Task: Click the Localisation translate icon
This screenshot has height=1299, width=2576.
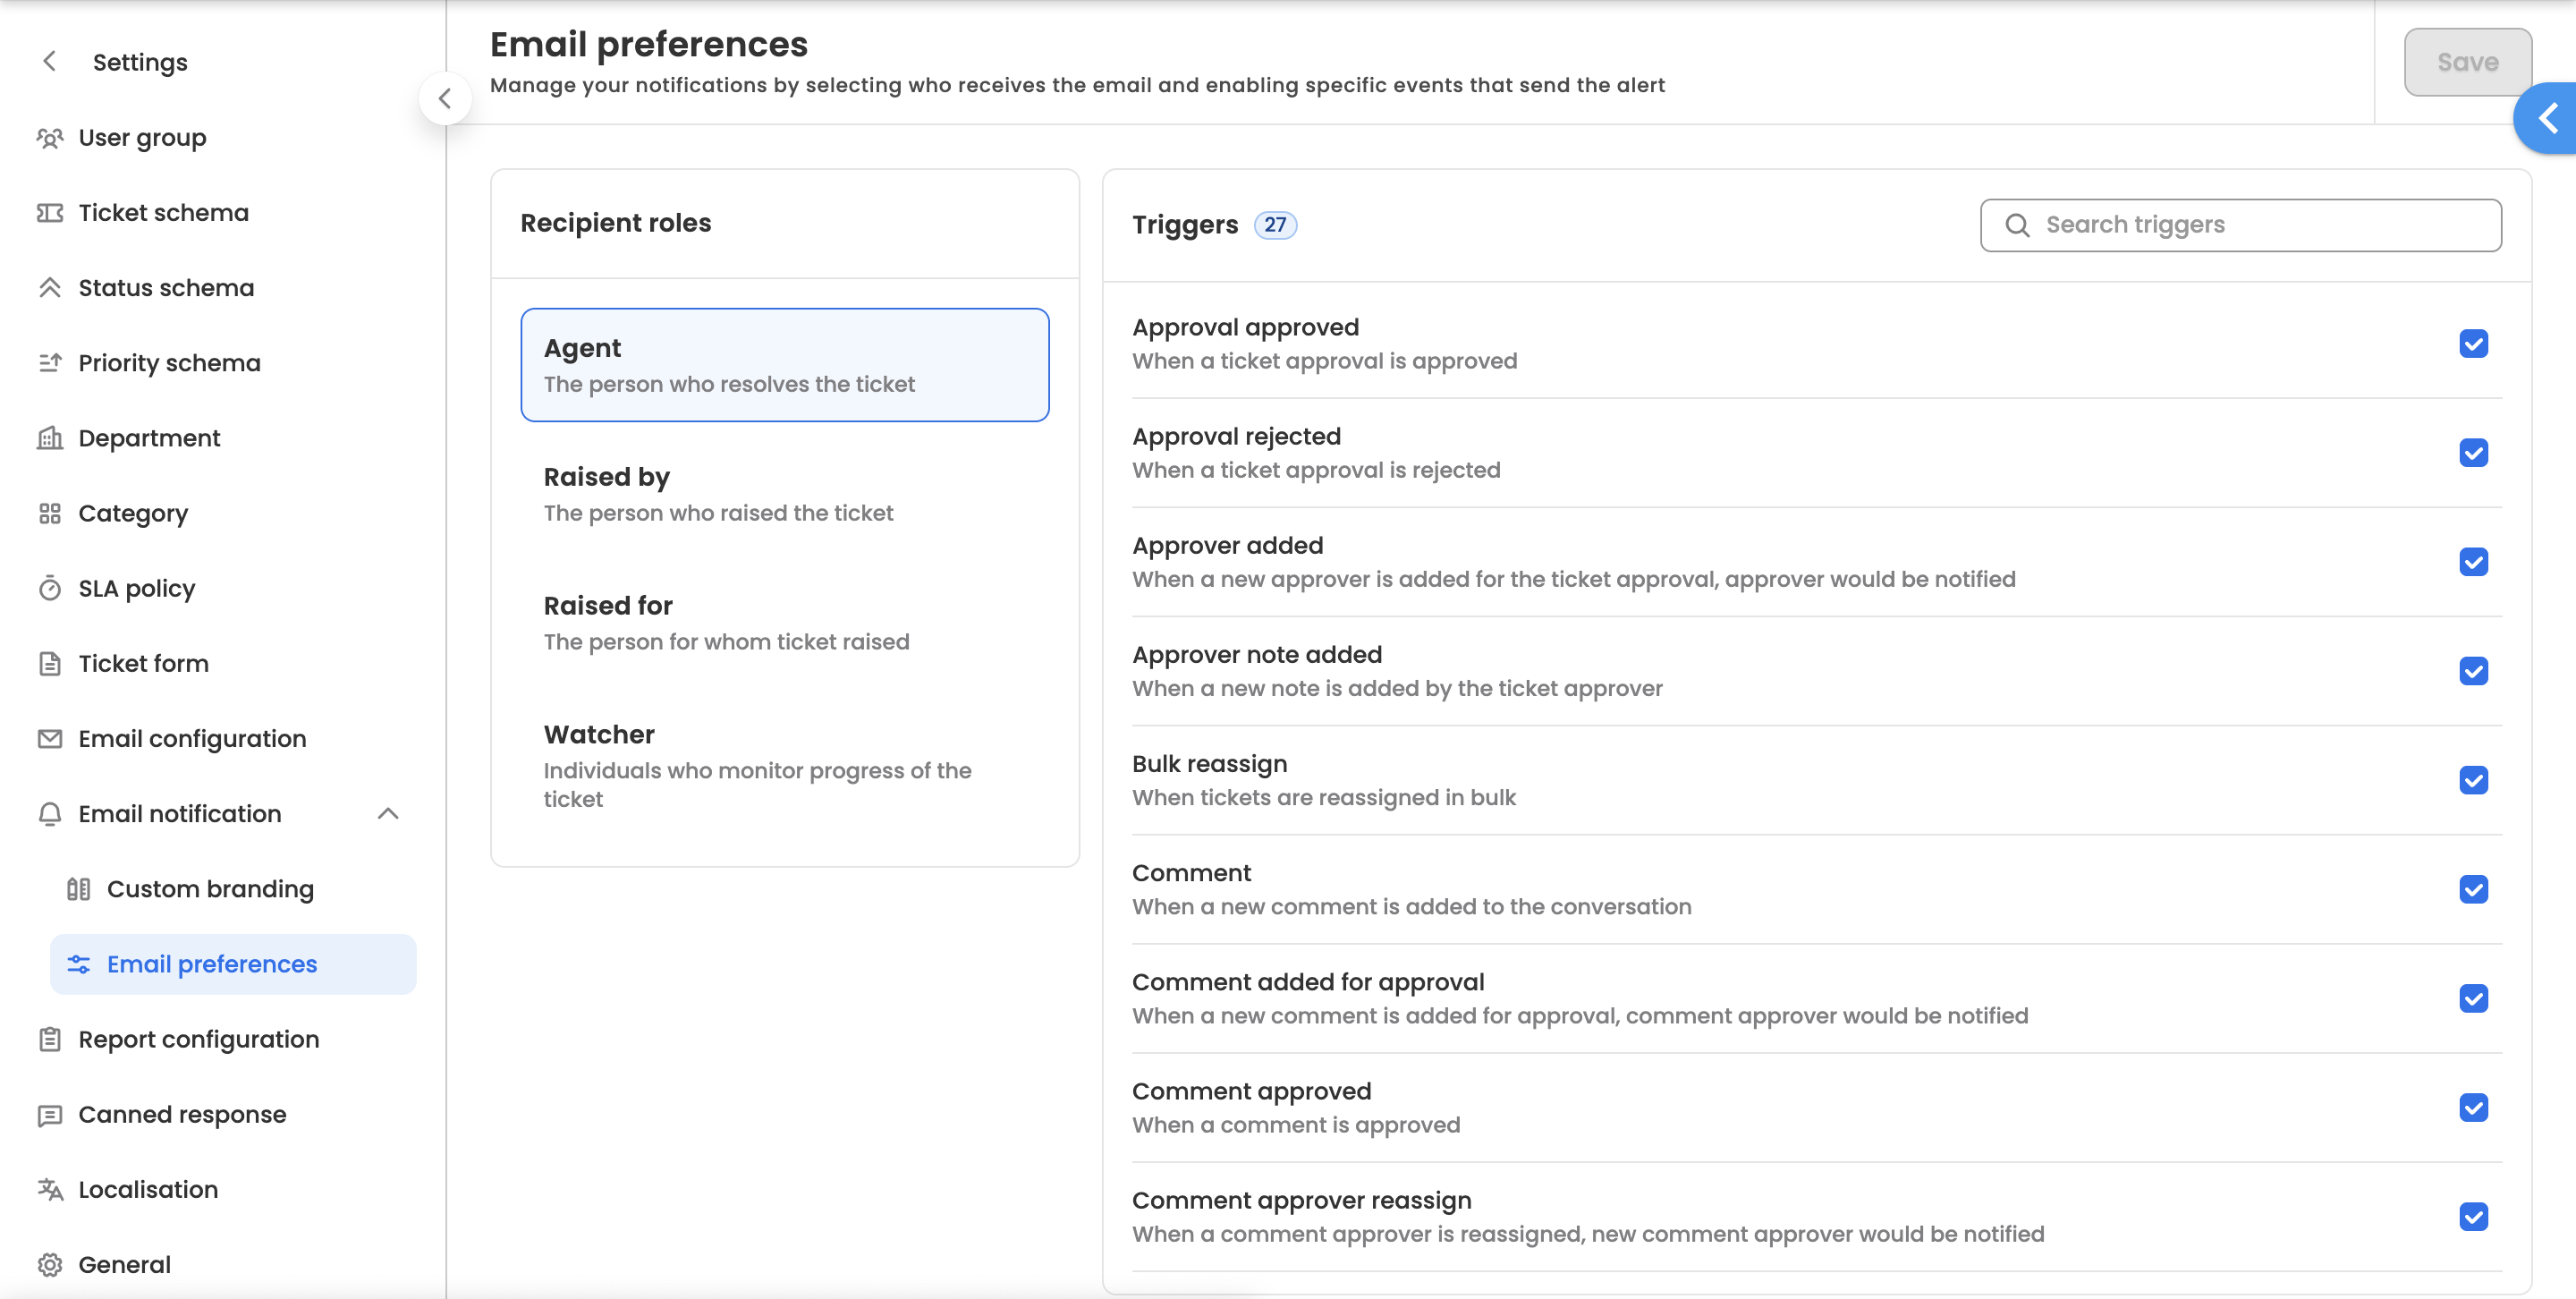Action: (49, 1189)
